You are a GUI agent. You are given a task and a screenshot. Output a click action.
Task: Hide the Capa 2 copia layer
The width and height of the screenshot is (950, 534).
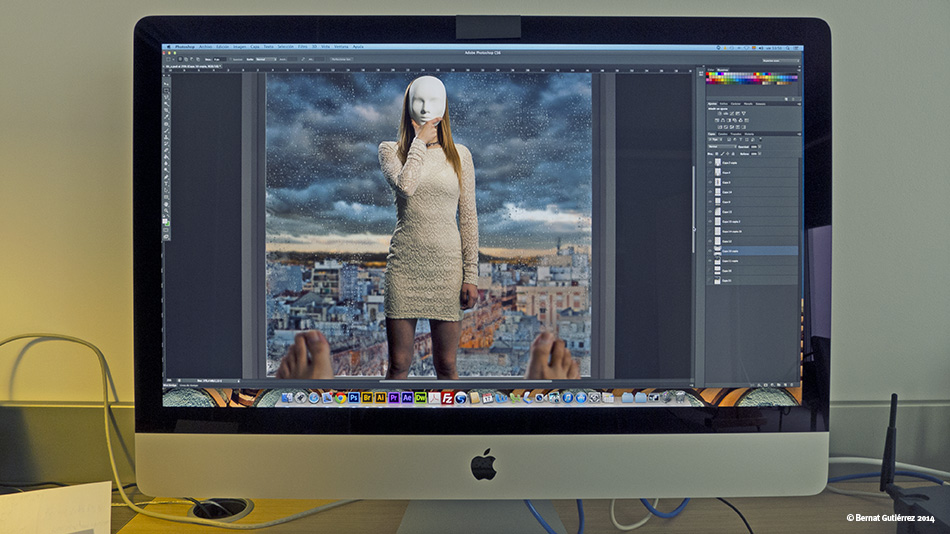coord(710,162)
